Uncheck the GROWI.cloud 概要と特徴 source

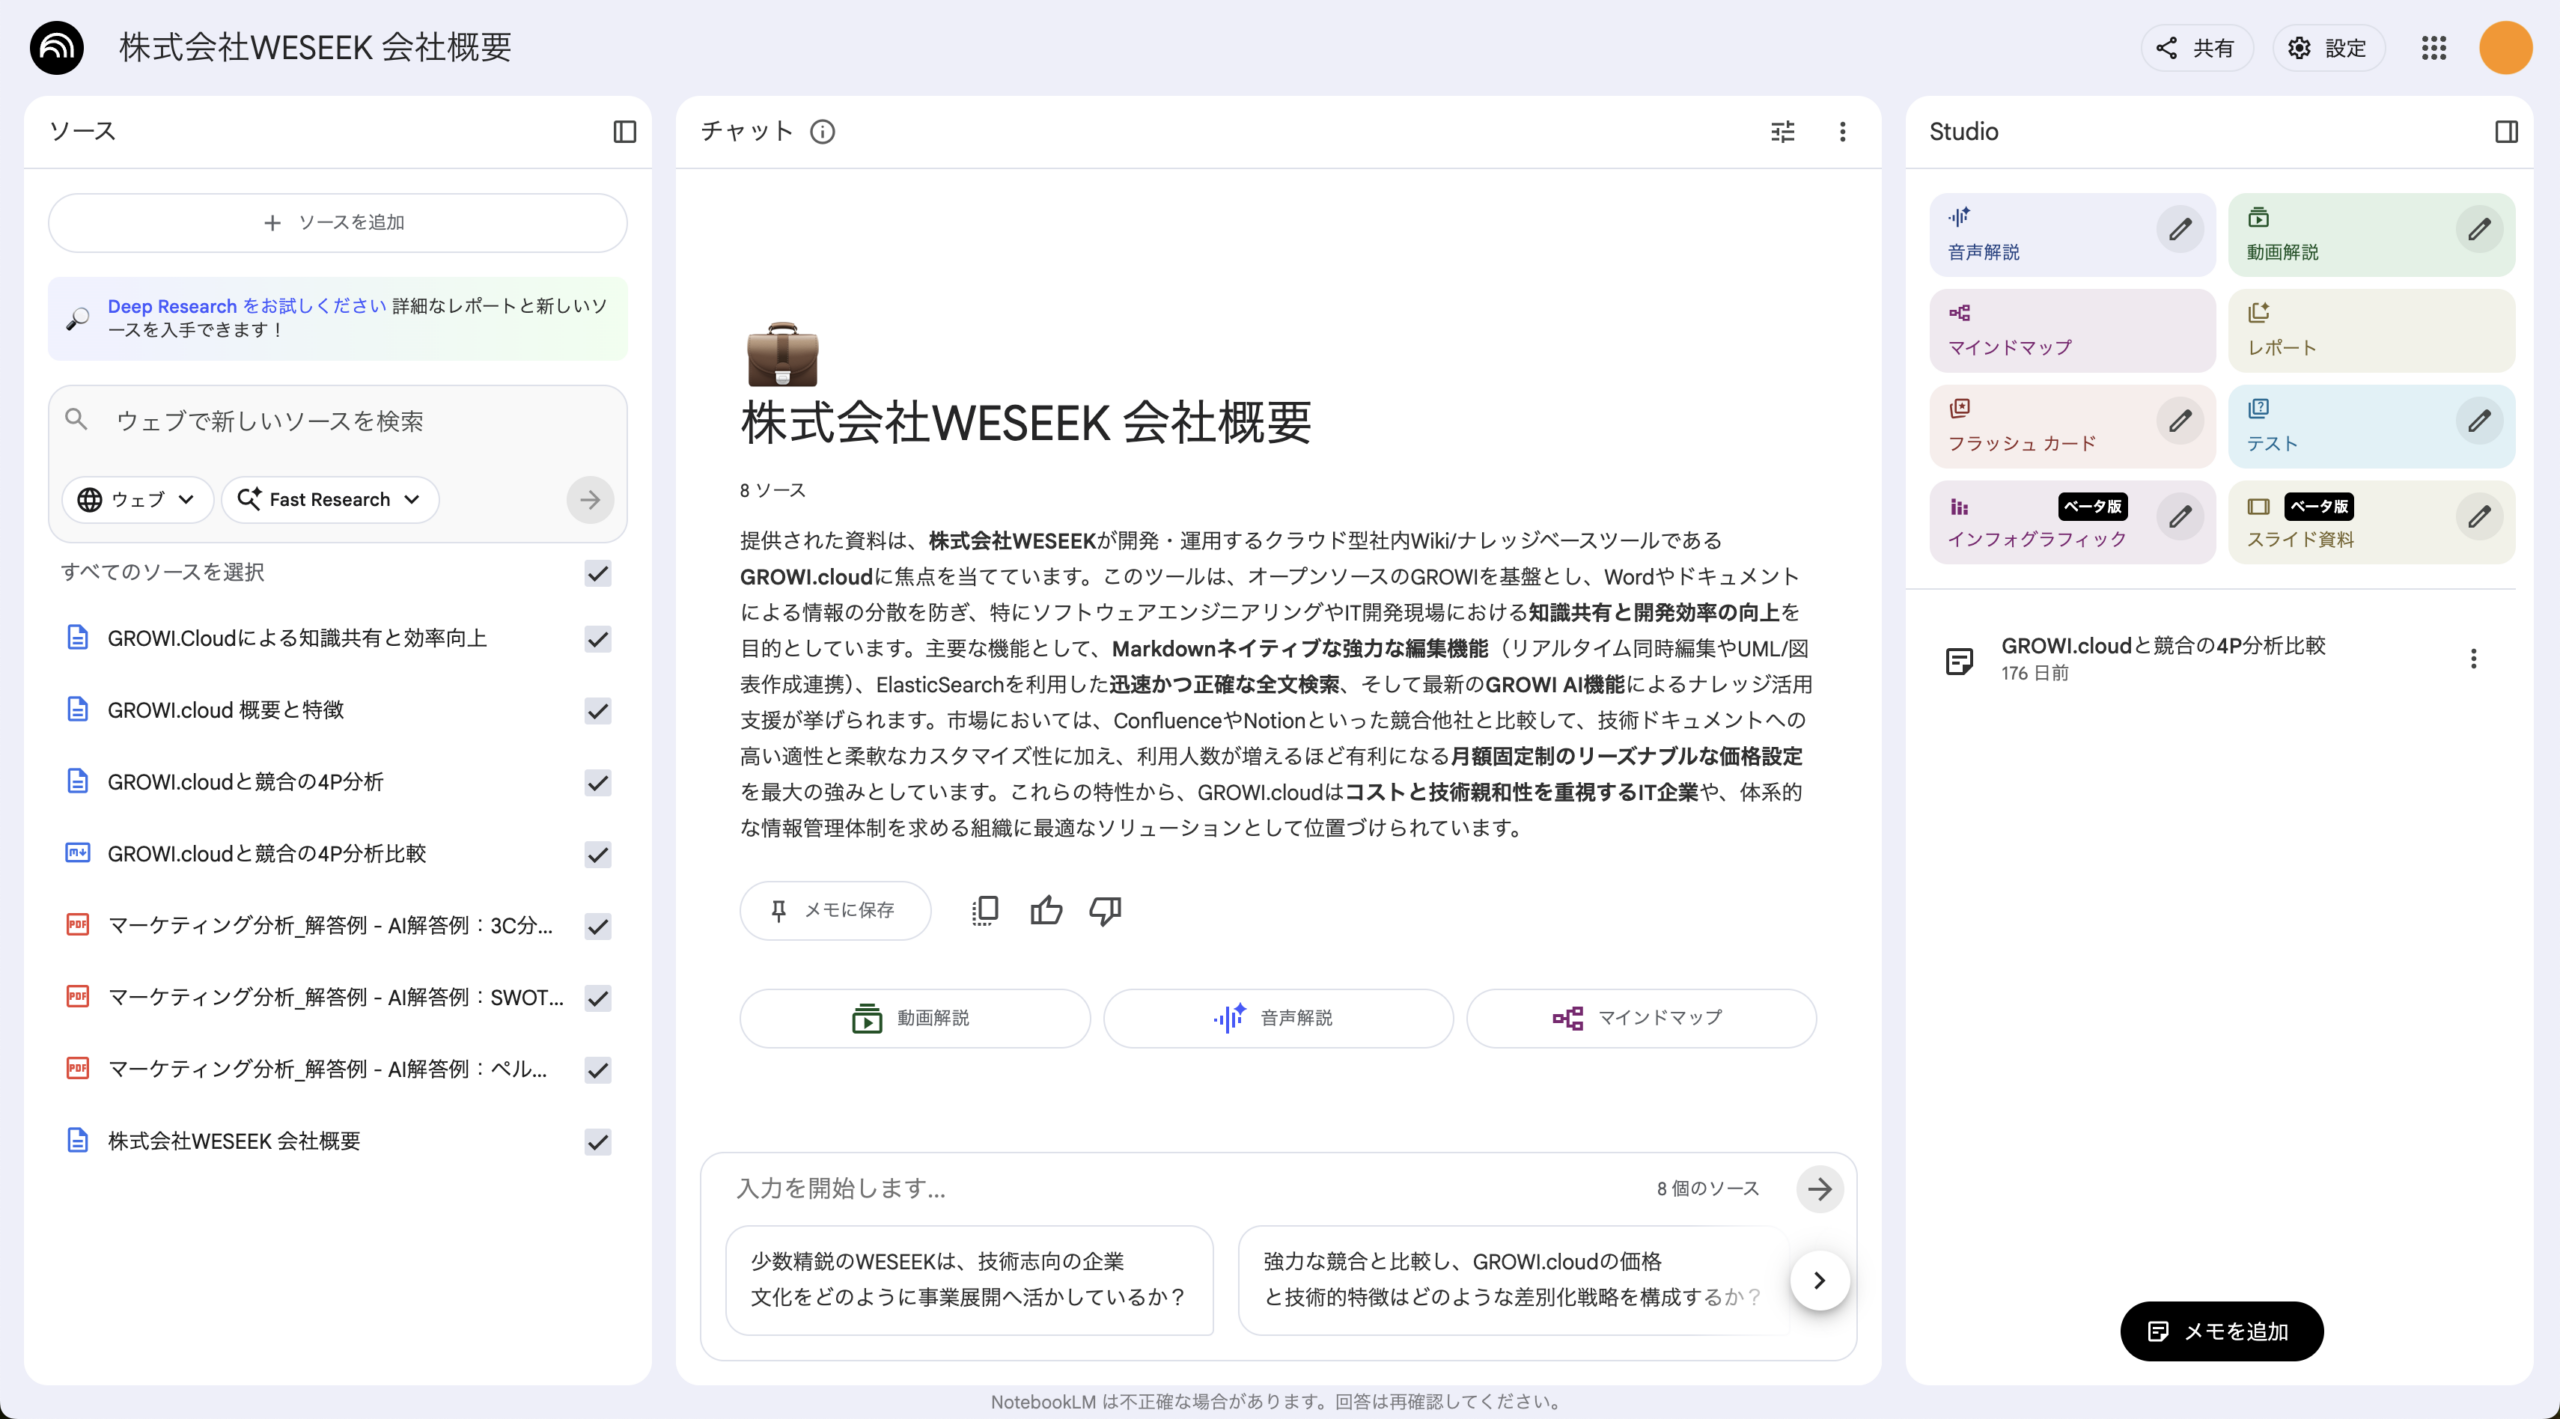pyautogui.click(x=597, y=711)
